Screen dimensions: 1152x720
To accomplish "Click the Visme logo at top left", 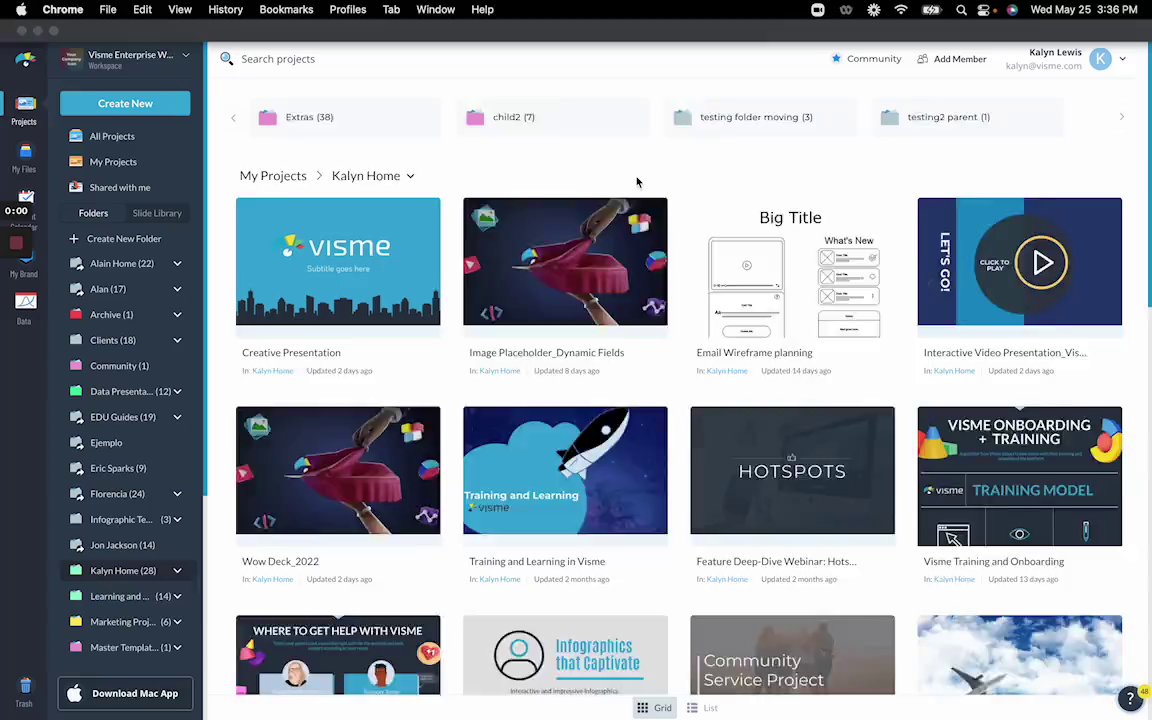I will (25, 60).
